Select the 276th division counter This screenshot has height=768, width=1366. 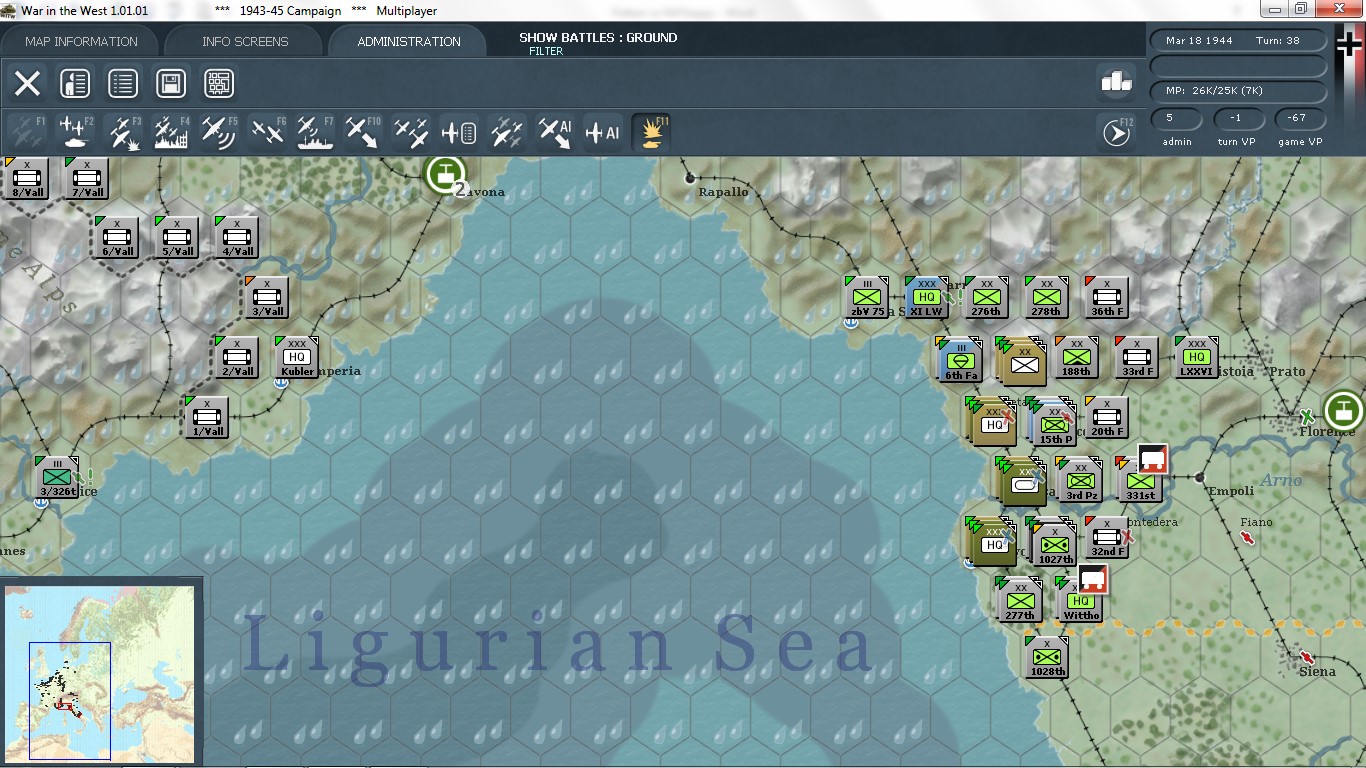point(987,298)
